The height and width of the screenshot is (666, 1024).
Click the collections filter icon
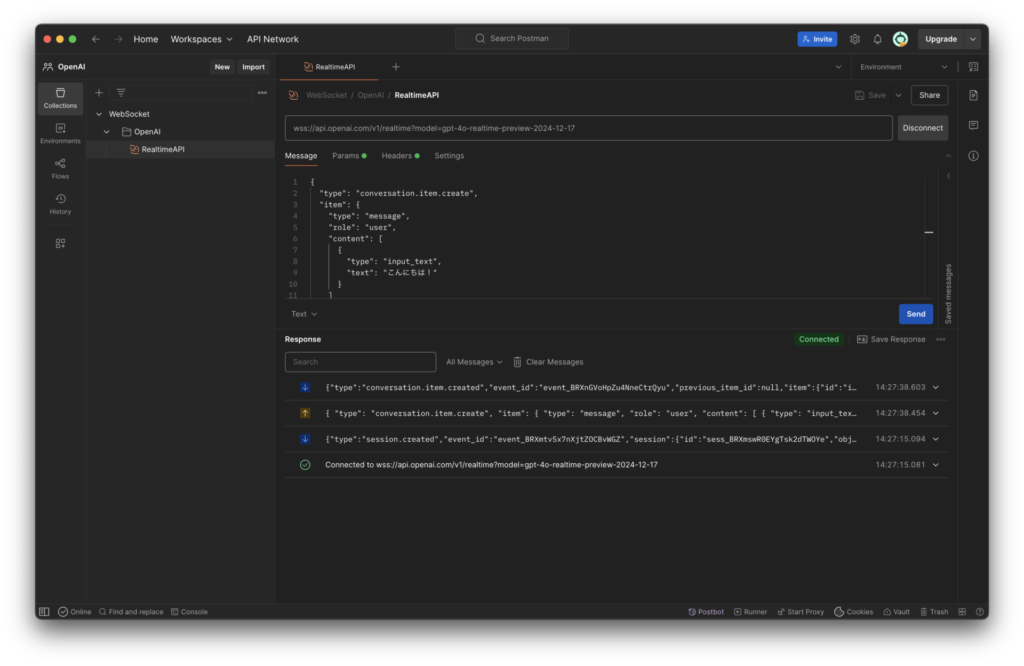click(x=121, y=93)
